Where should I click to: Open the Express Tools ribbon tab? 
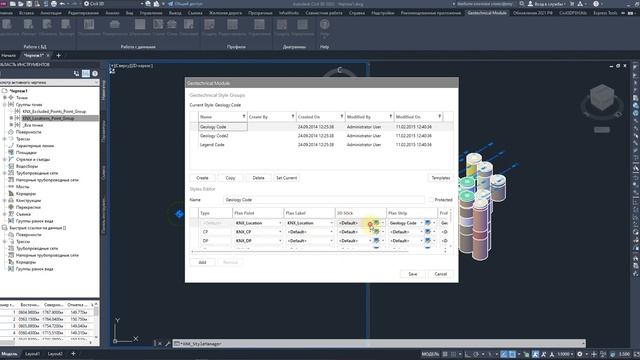(x=605, y=13)
